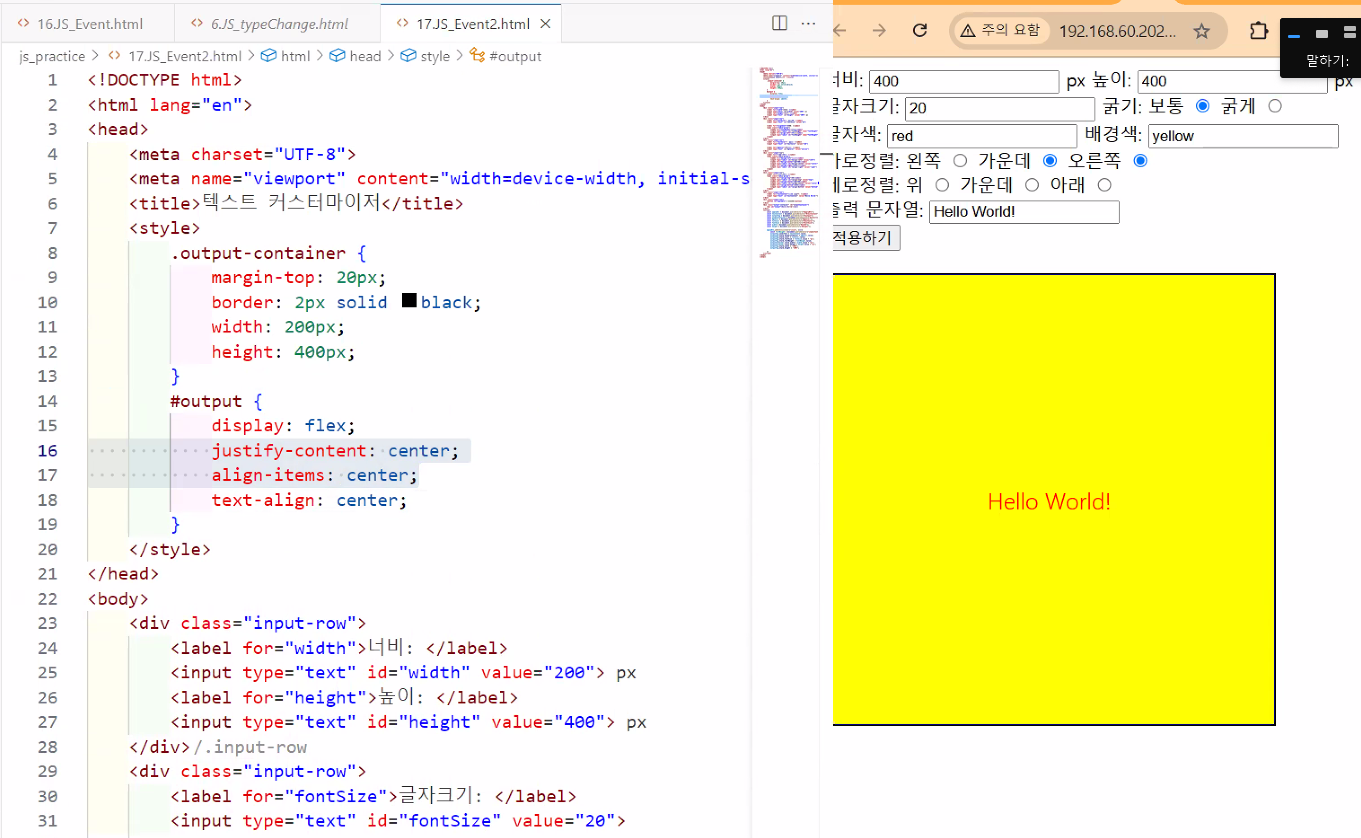Screen dimensions: 1361x838
Task: Choose 가운데 radio in 세로정렬 row
Action: tap(1032, 185)
